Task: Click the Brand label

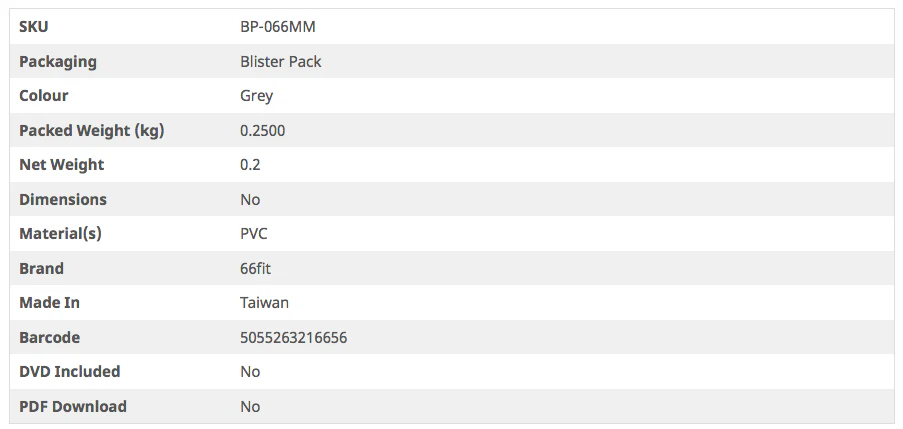Action: (41, 268)
